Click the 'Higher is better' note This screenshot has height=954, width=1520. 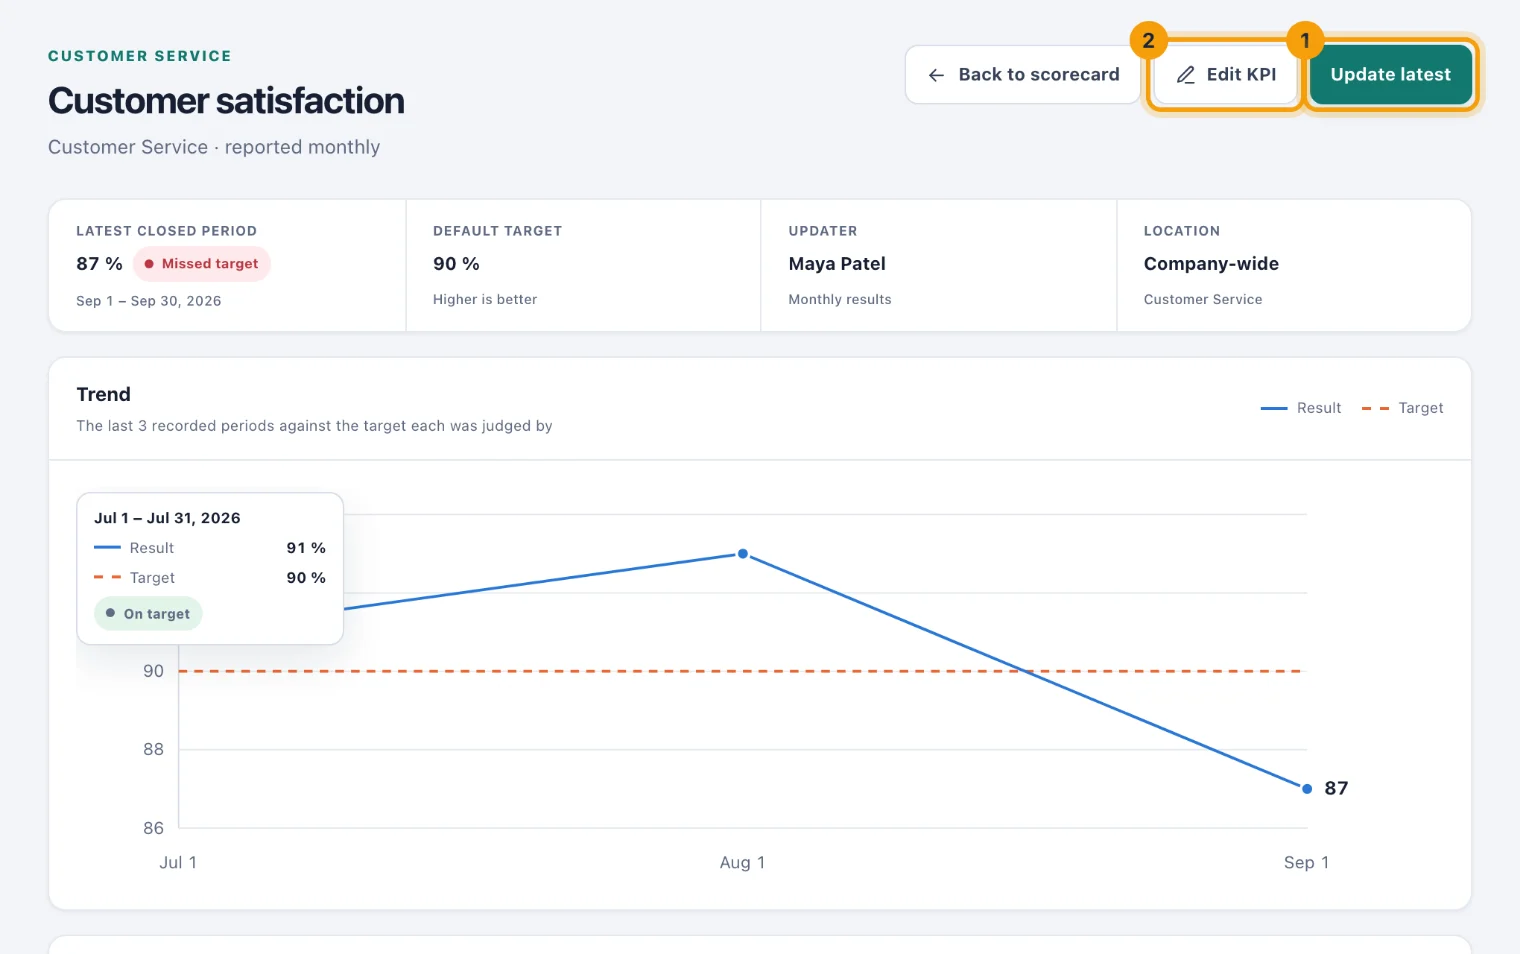click(485, 299)
